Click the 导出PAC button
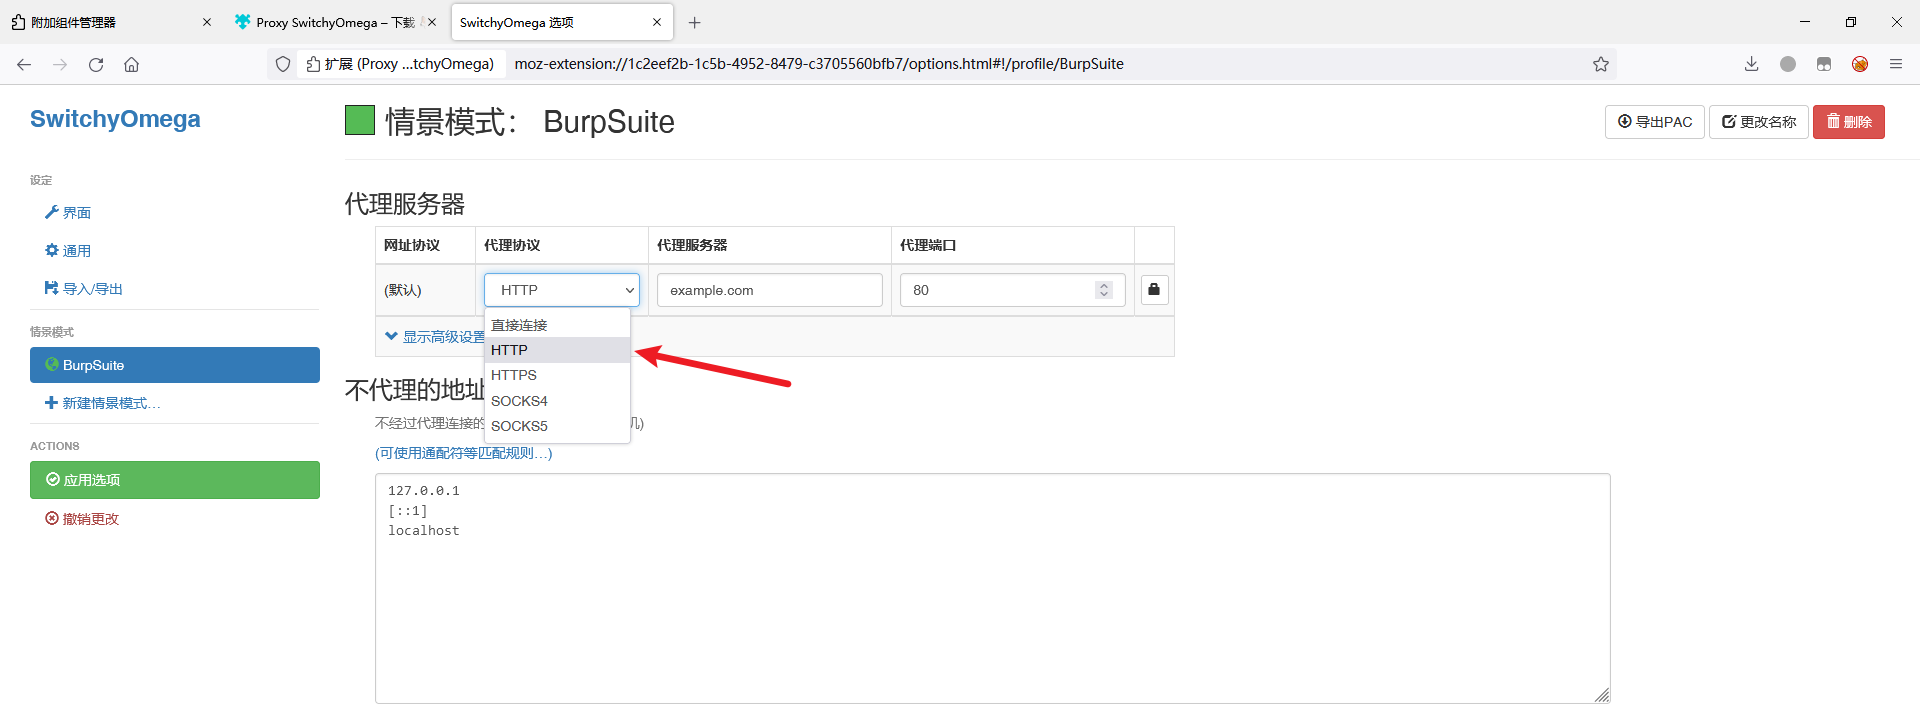 coord(1655,122)
